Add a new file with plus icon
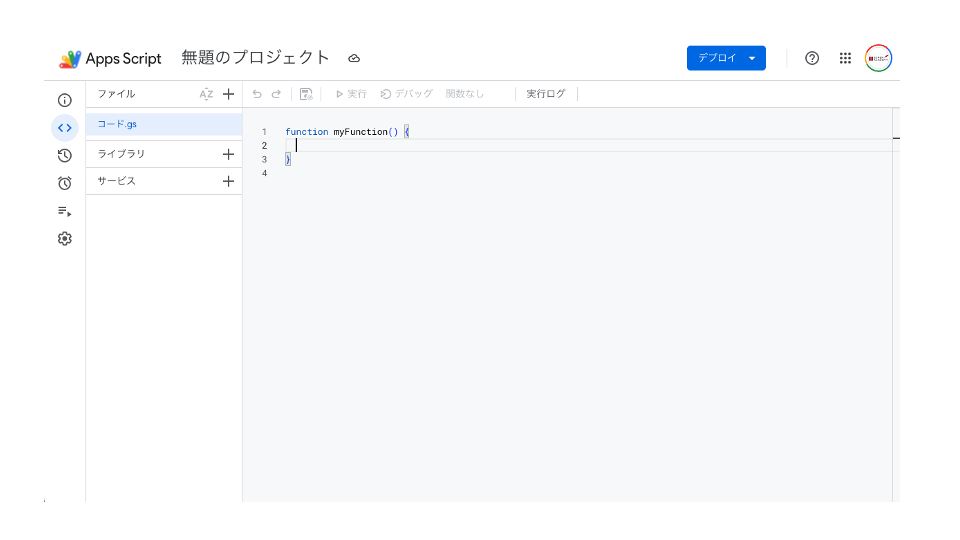Viewport: 960px width, 540px height. (x=228, y=94)
